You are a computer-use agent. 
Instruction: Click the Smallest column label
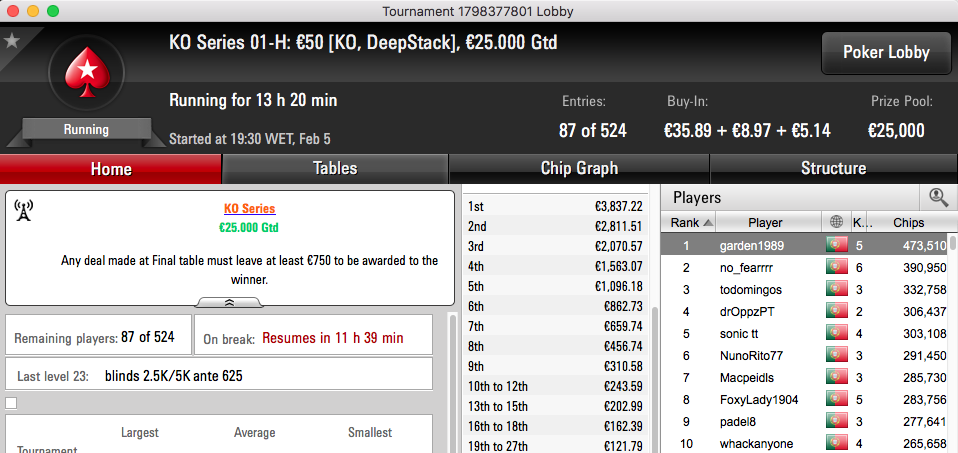click(370, 432)
